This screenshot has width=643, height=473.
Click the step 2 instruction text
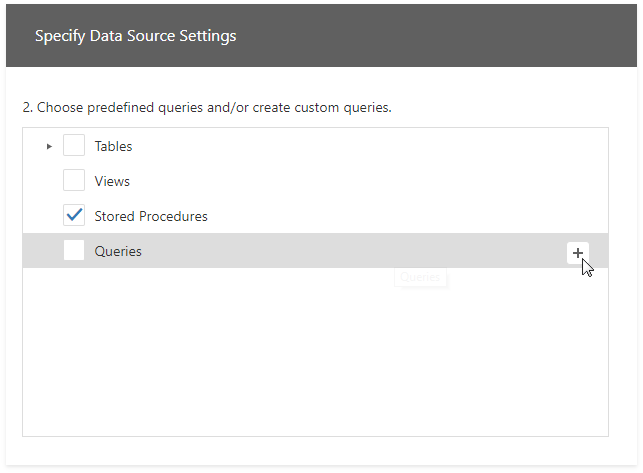pyautogui.click(x=206, y=107)
